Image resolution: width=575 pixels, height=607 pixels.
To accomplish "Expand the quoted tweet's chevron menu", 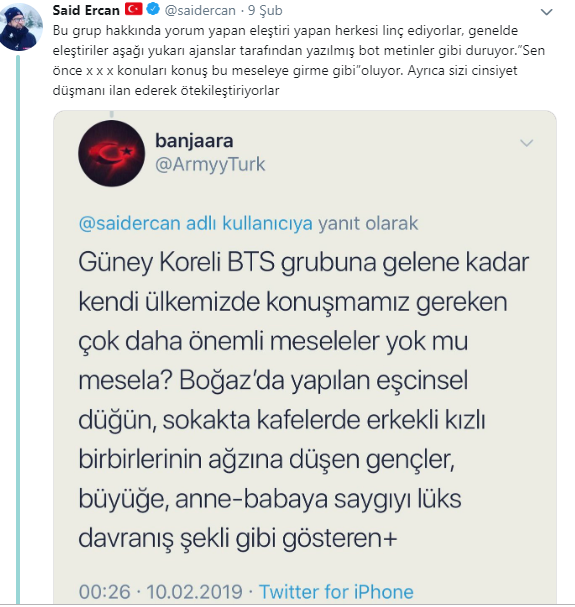I will [527, 143].
